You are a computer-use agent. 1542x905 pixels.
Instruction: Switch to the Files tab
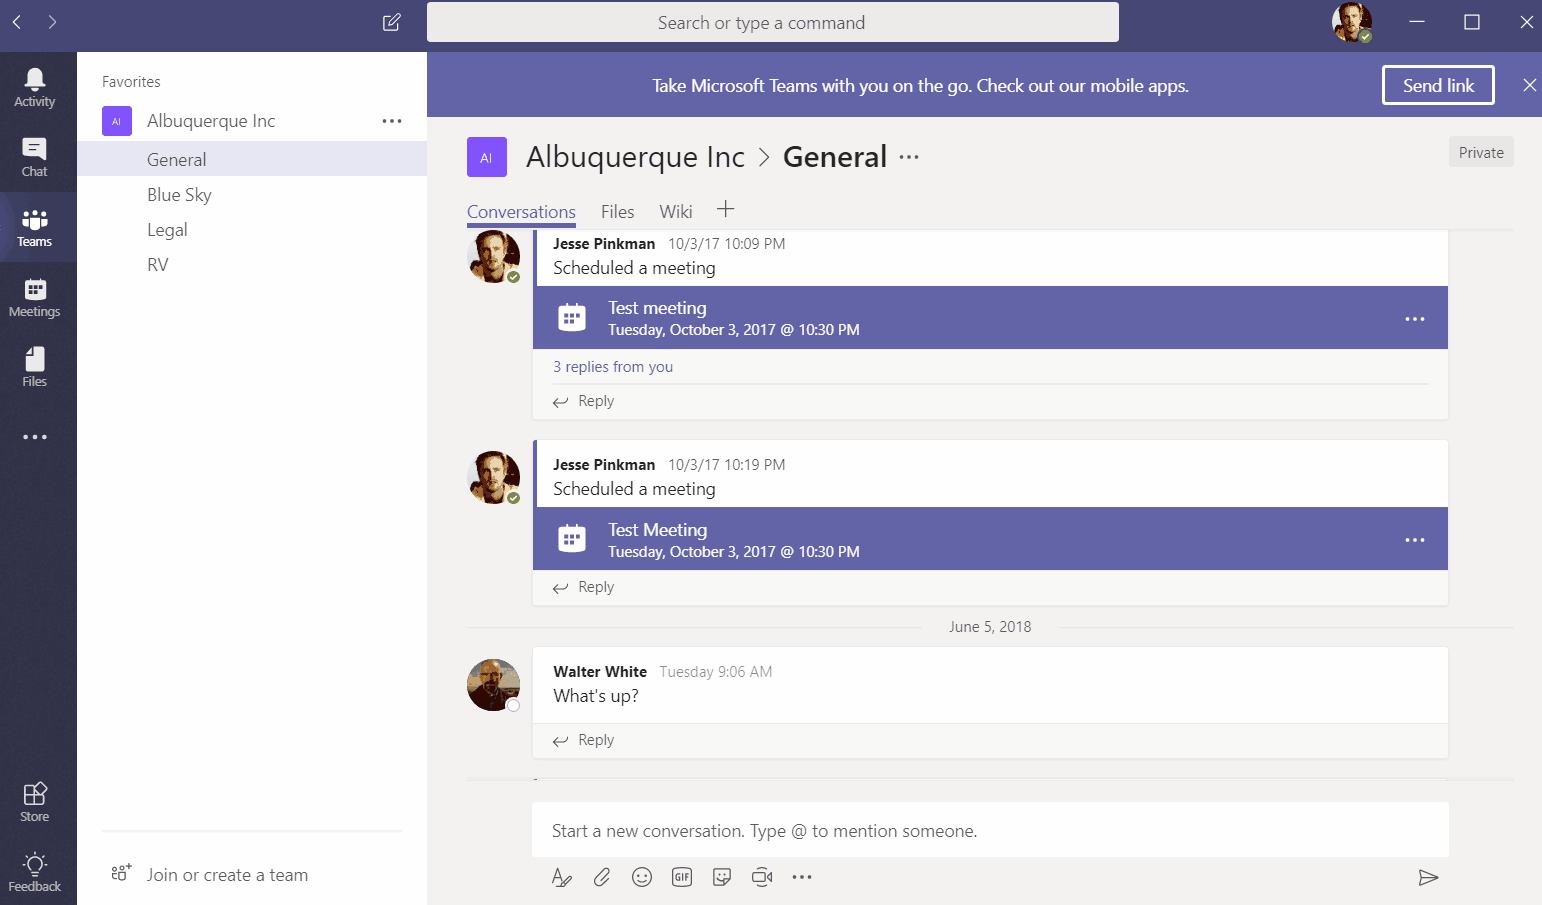[x=618, y=212]
